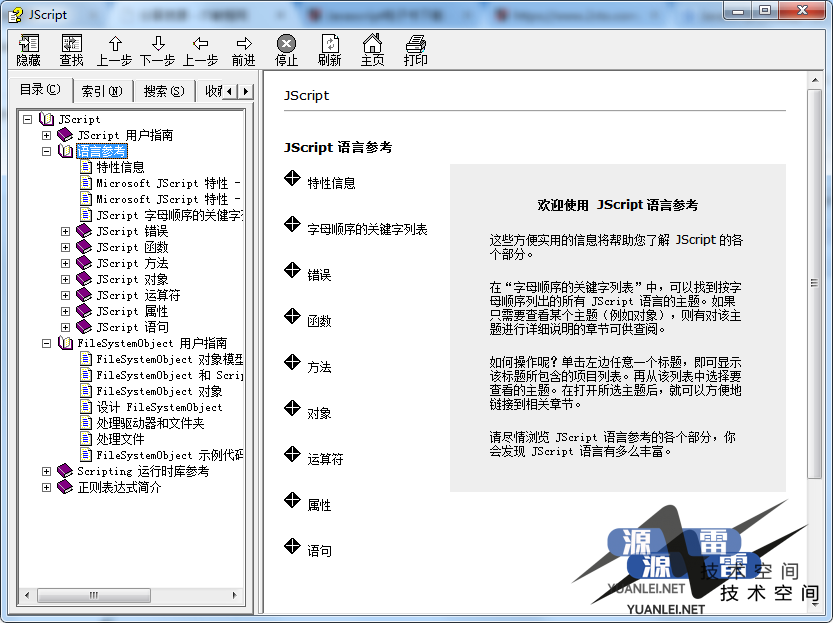Select JScript 字母顺序的关键字 tree item
This screenshot has width=833, height=623.
point(169,215)
